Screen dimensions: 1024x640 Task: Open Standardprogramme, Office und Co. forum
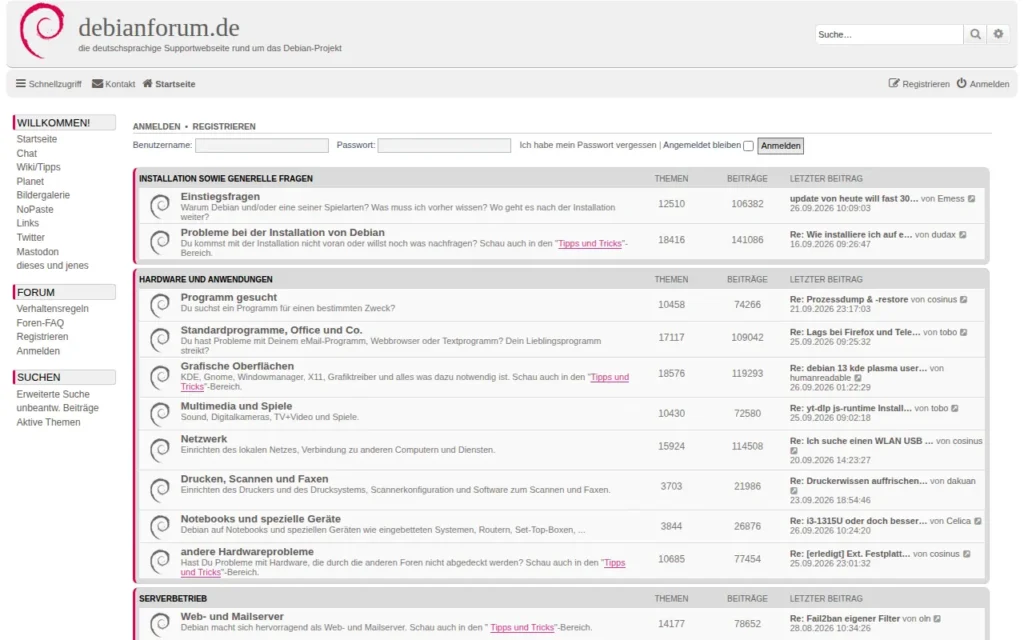point(271,330)
